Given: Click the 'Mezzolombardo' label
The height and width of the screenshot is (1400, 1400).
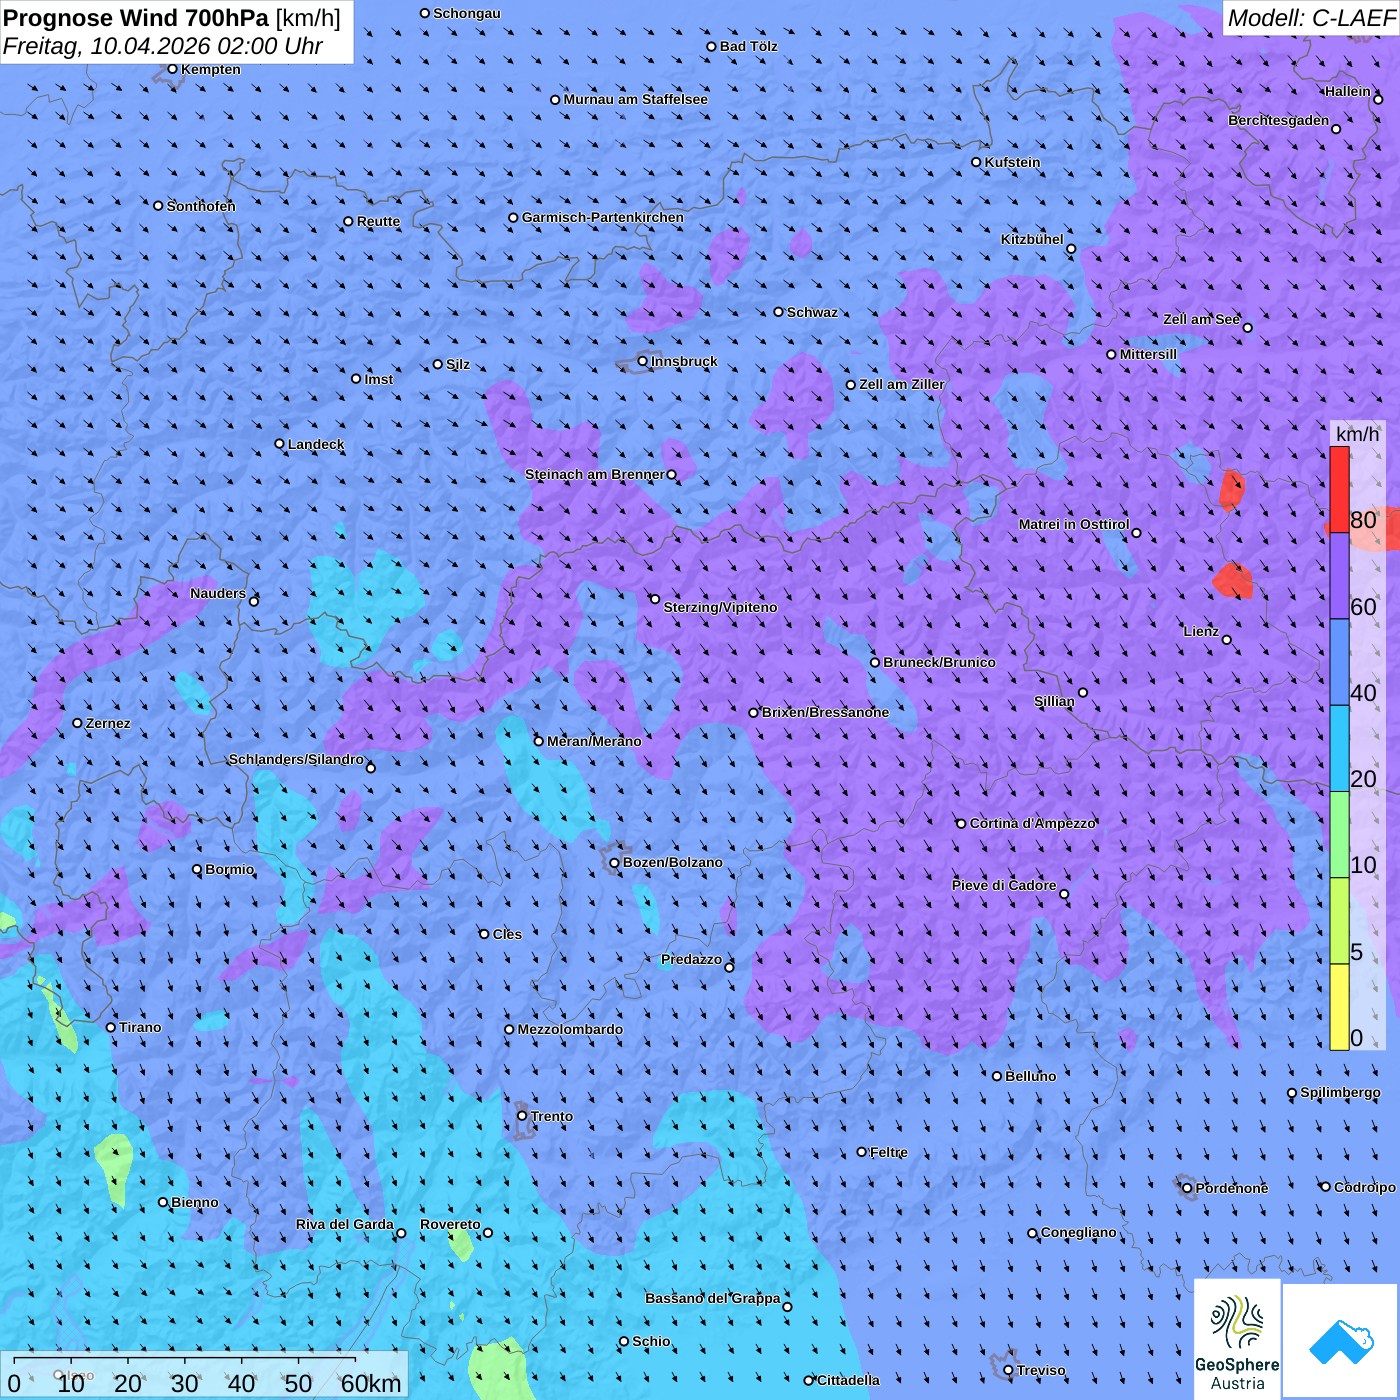Looking at the screenshot, I should tap(570, 1029).
